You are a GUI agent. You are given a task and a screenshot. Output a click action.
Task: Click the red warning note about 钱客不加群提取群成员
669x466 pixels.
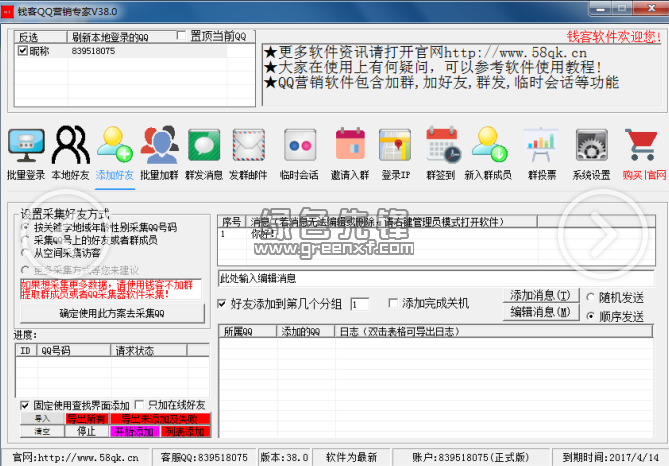(x=111, y=289)
